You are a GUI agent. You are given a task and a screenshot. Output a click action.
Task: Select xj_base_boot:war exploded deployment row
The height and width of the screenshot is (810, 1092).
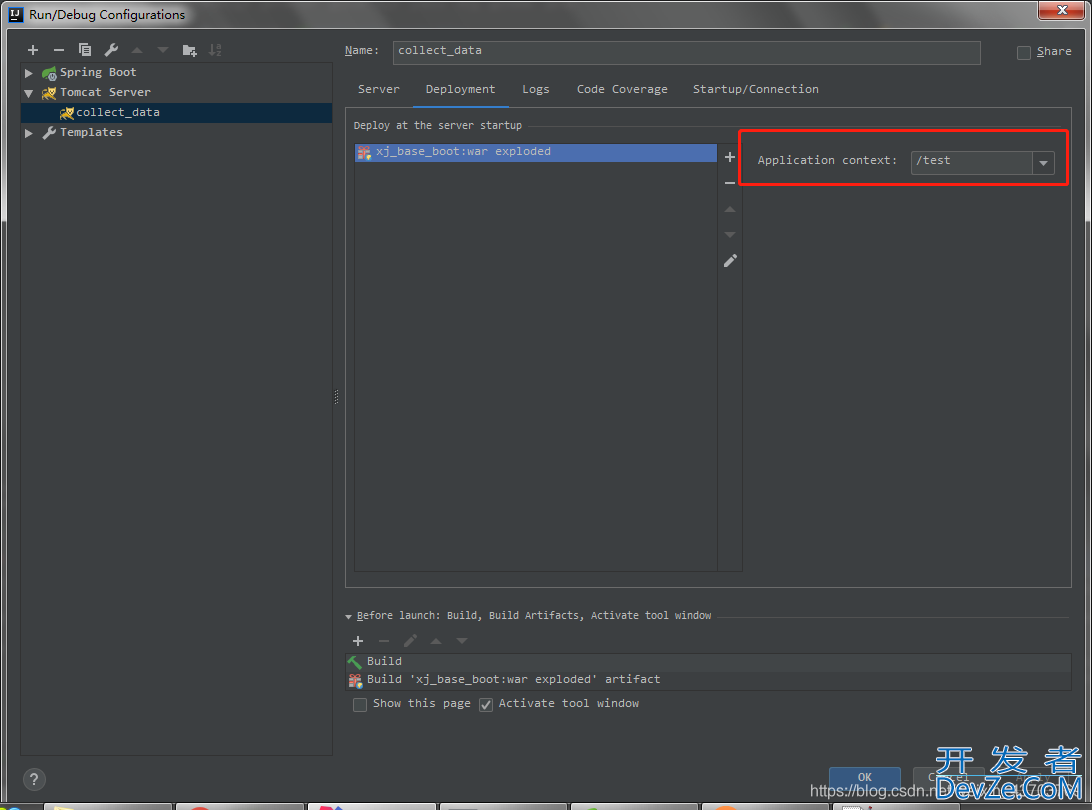pos(536,153)
